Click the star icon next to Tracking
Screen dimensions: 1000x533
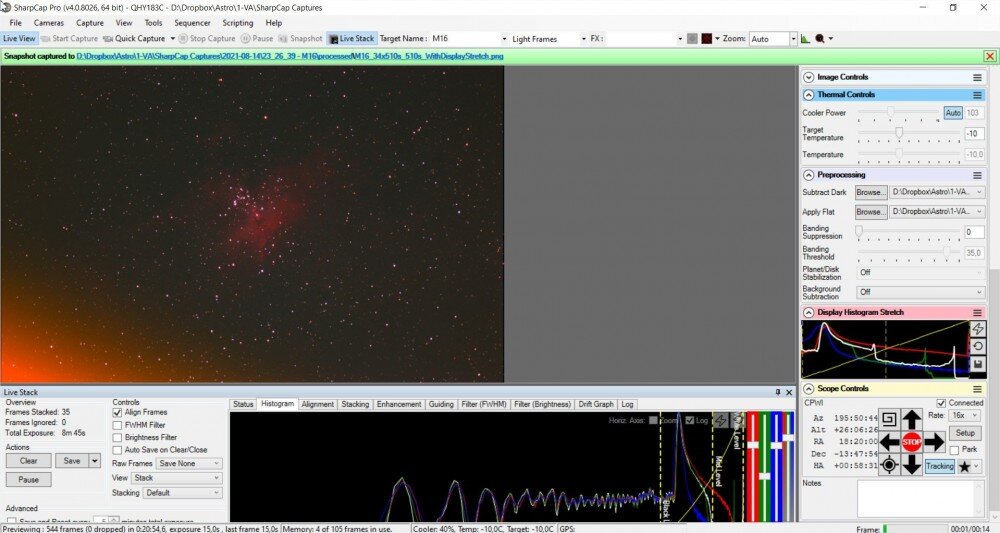point(964,467)
